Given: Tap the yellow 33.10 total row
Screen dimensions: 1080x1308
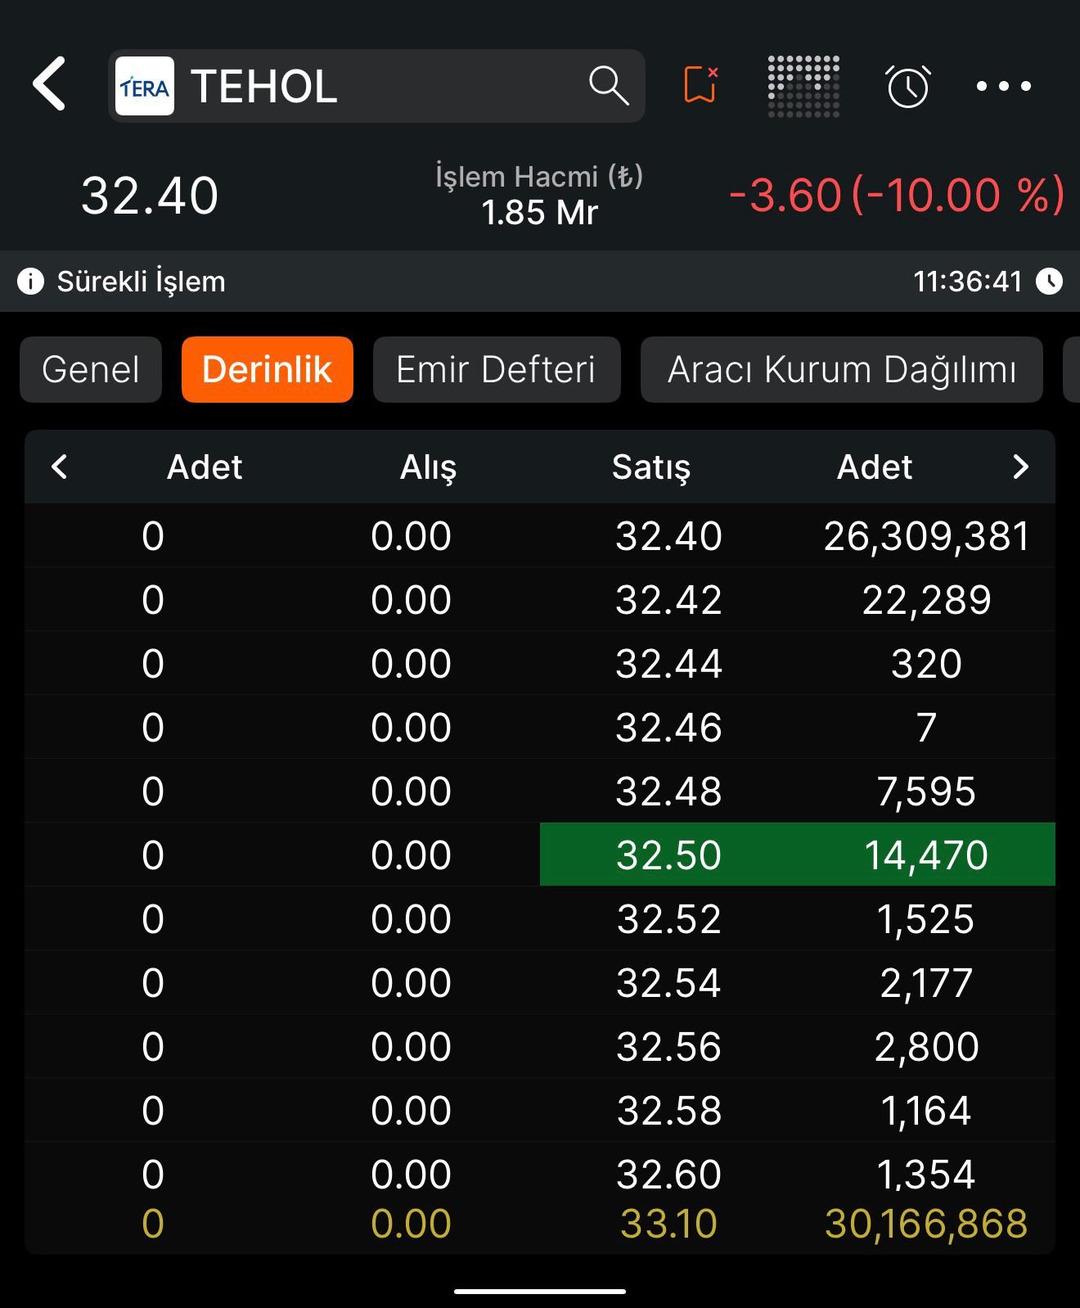Looking at the screenshot, I should tap(668, 1224).
